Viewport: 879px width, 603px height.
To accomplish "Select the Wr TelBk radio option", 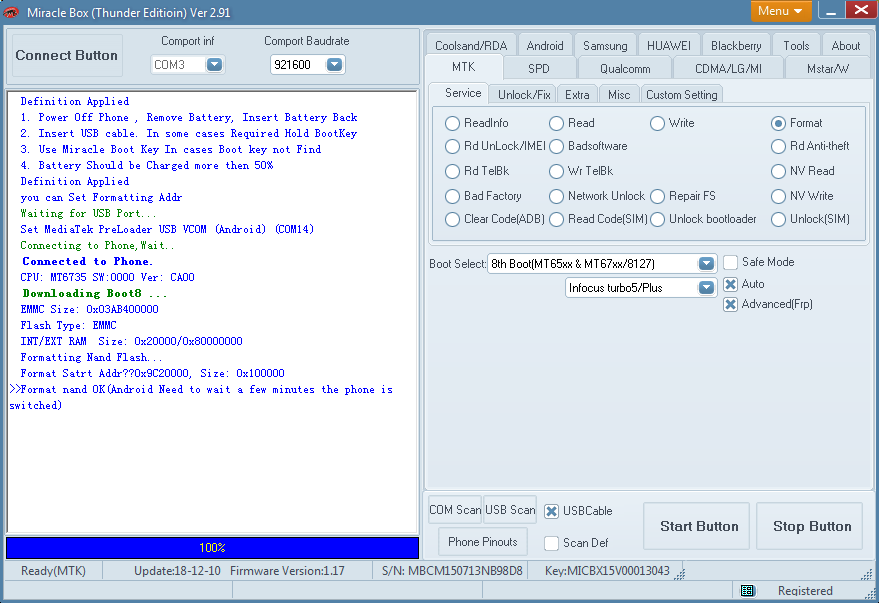I will tap(556, 171).
